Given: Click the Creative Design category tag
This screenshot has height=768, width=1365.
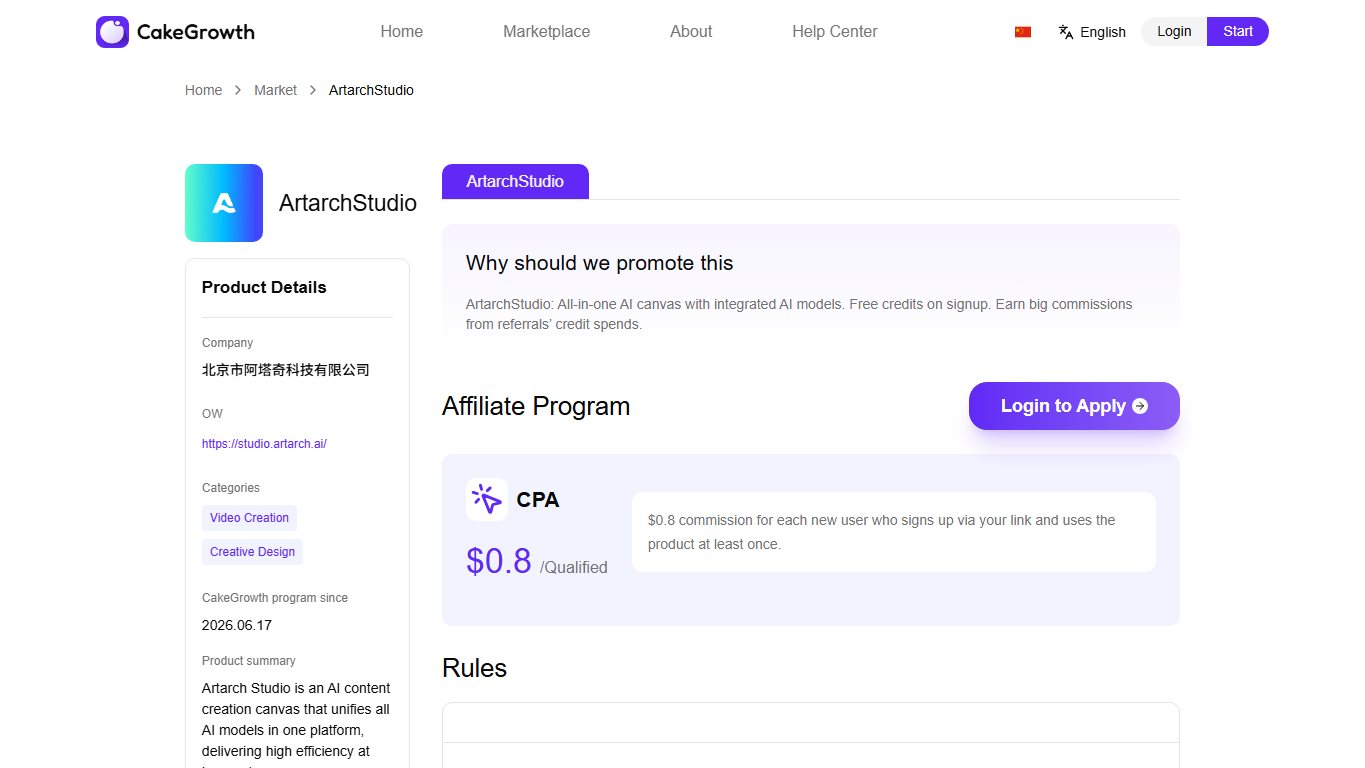Looking at the screenshot, I should [252, 552].
